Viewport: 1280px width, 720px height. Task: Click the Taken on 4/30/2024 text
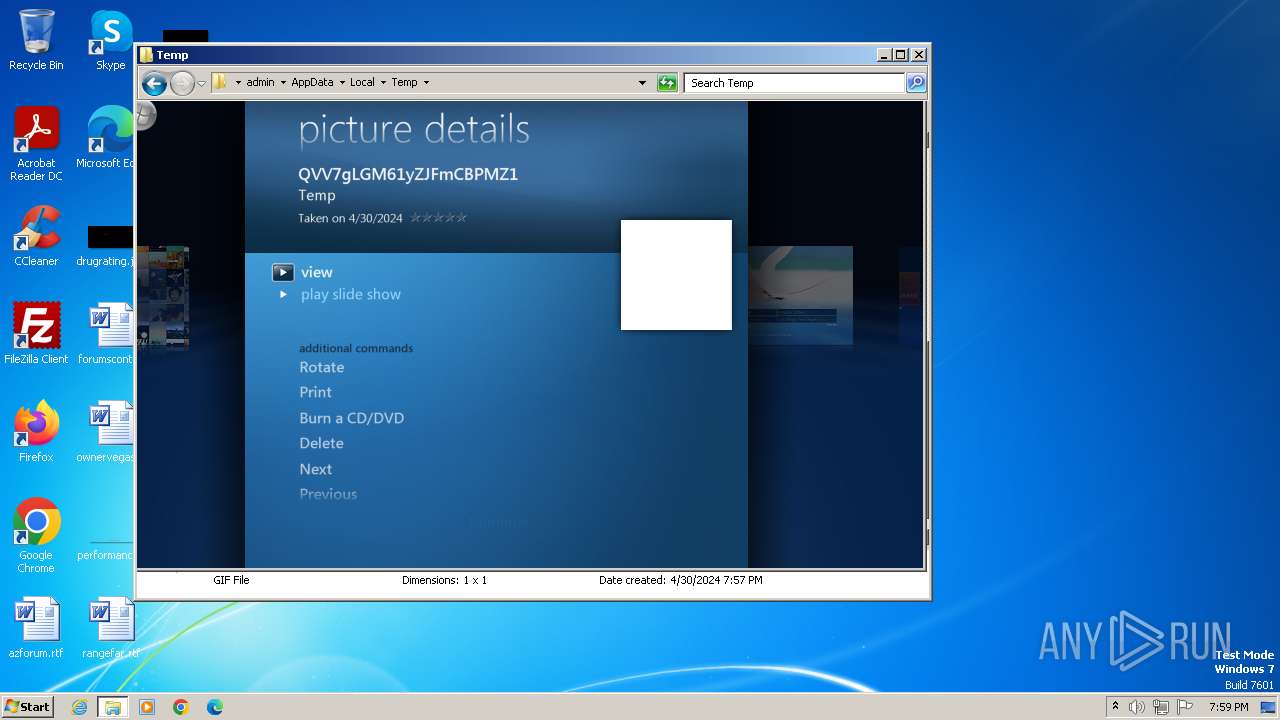[x=350, y=218]
